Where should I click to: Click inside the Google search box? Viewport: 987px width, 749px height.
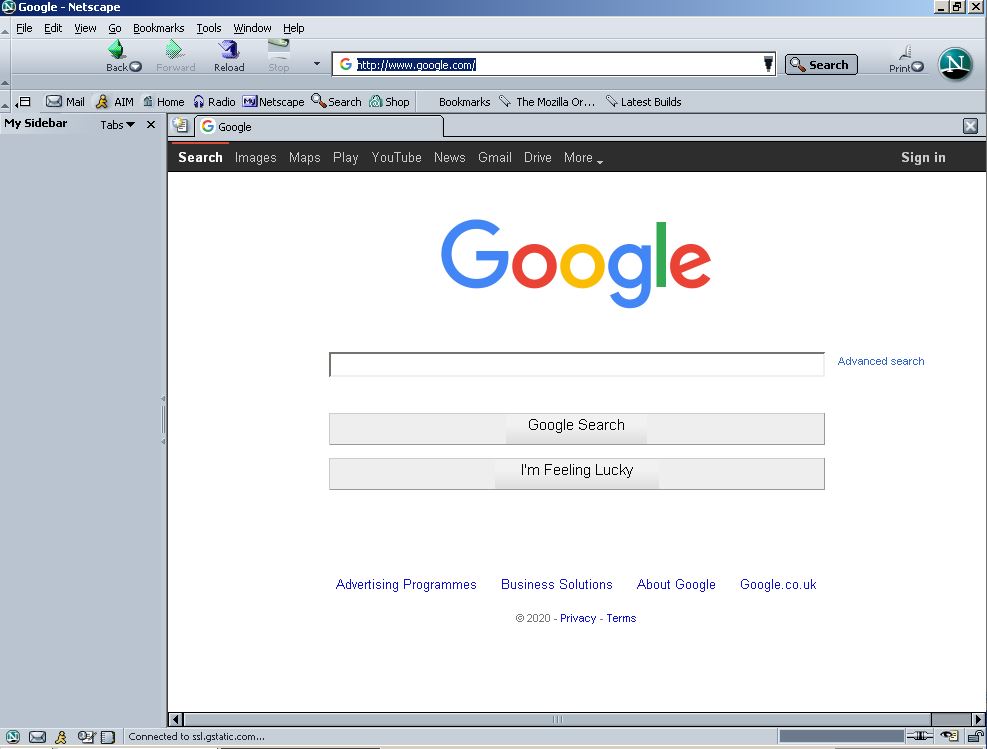[576, 364]
